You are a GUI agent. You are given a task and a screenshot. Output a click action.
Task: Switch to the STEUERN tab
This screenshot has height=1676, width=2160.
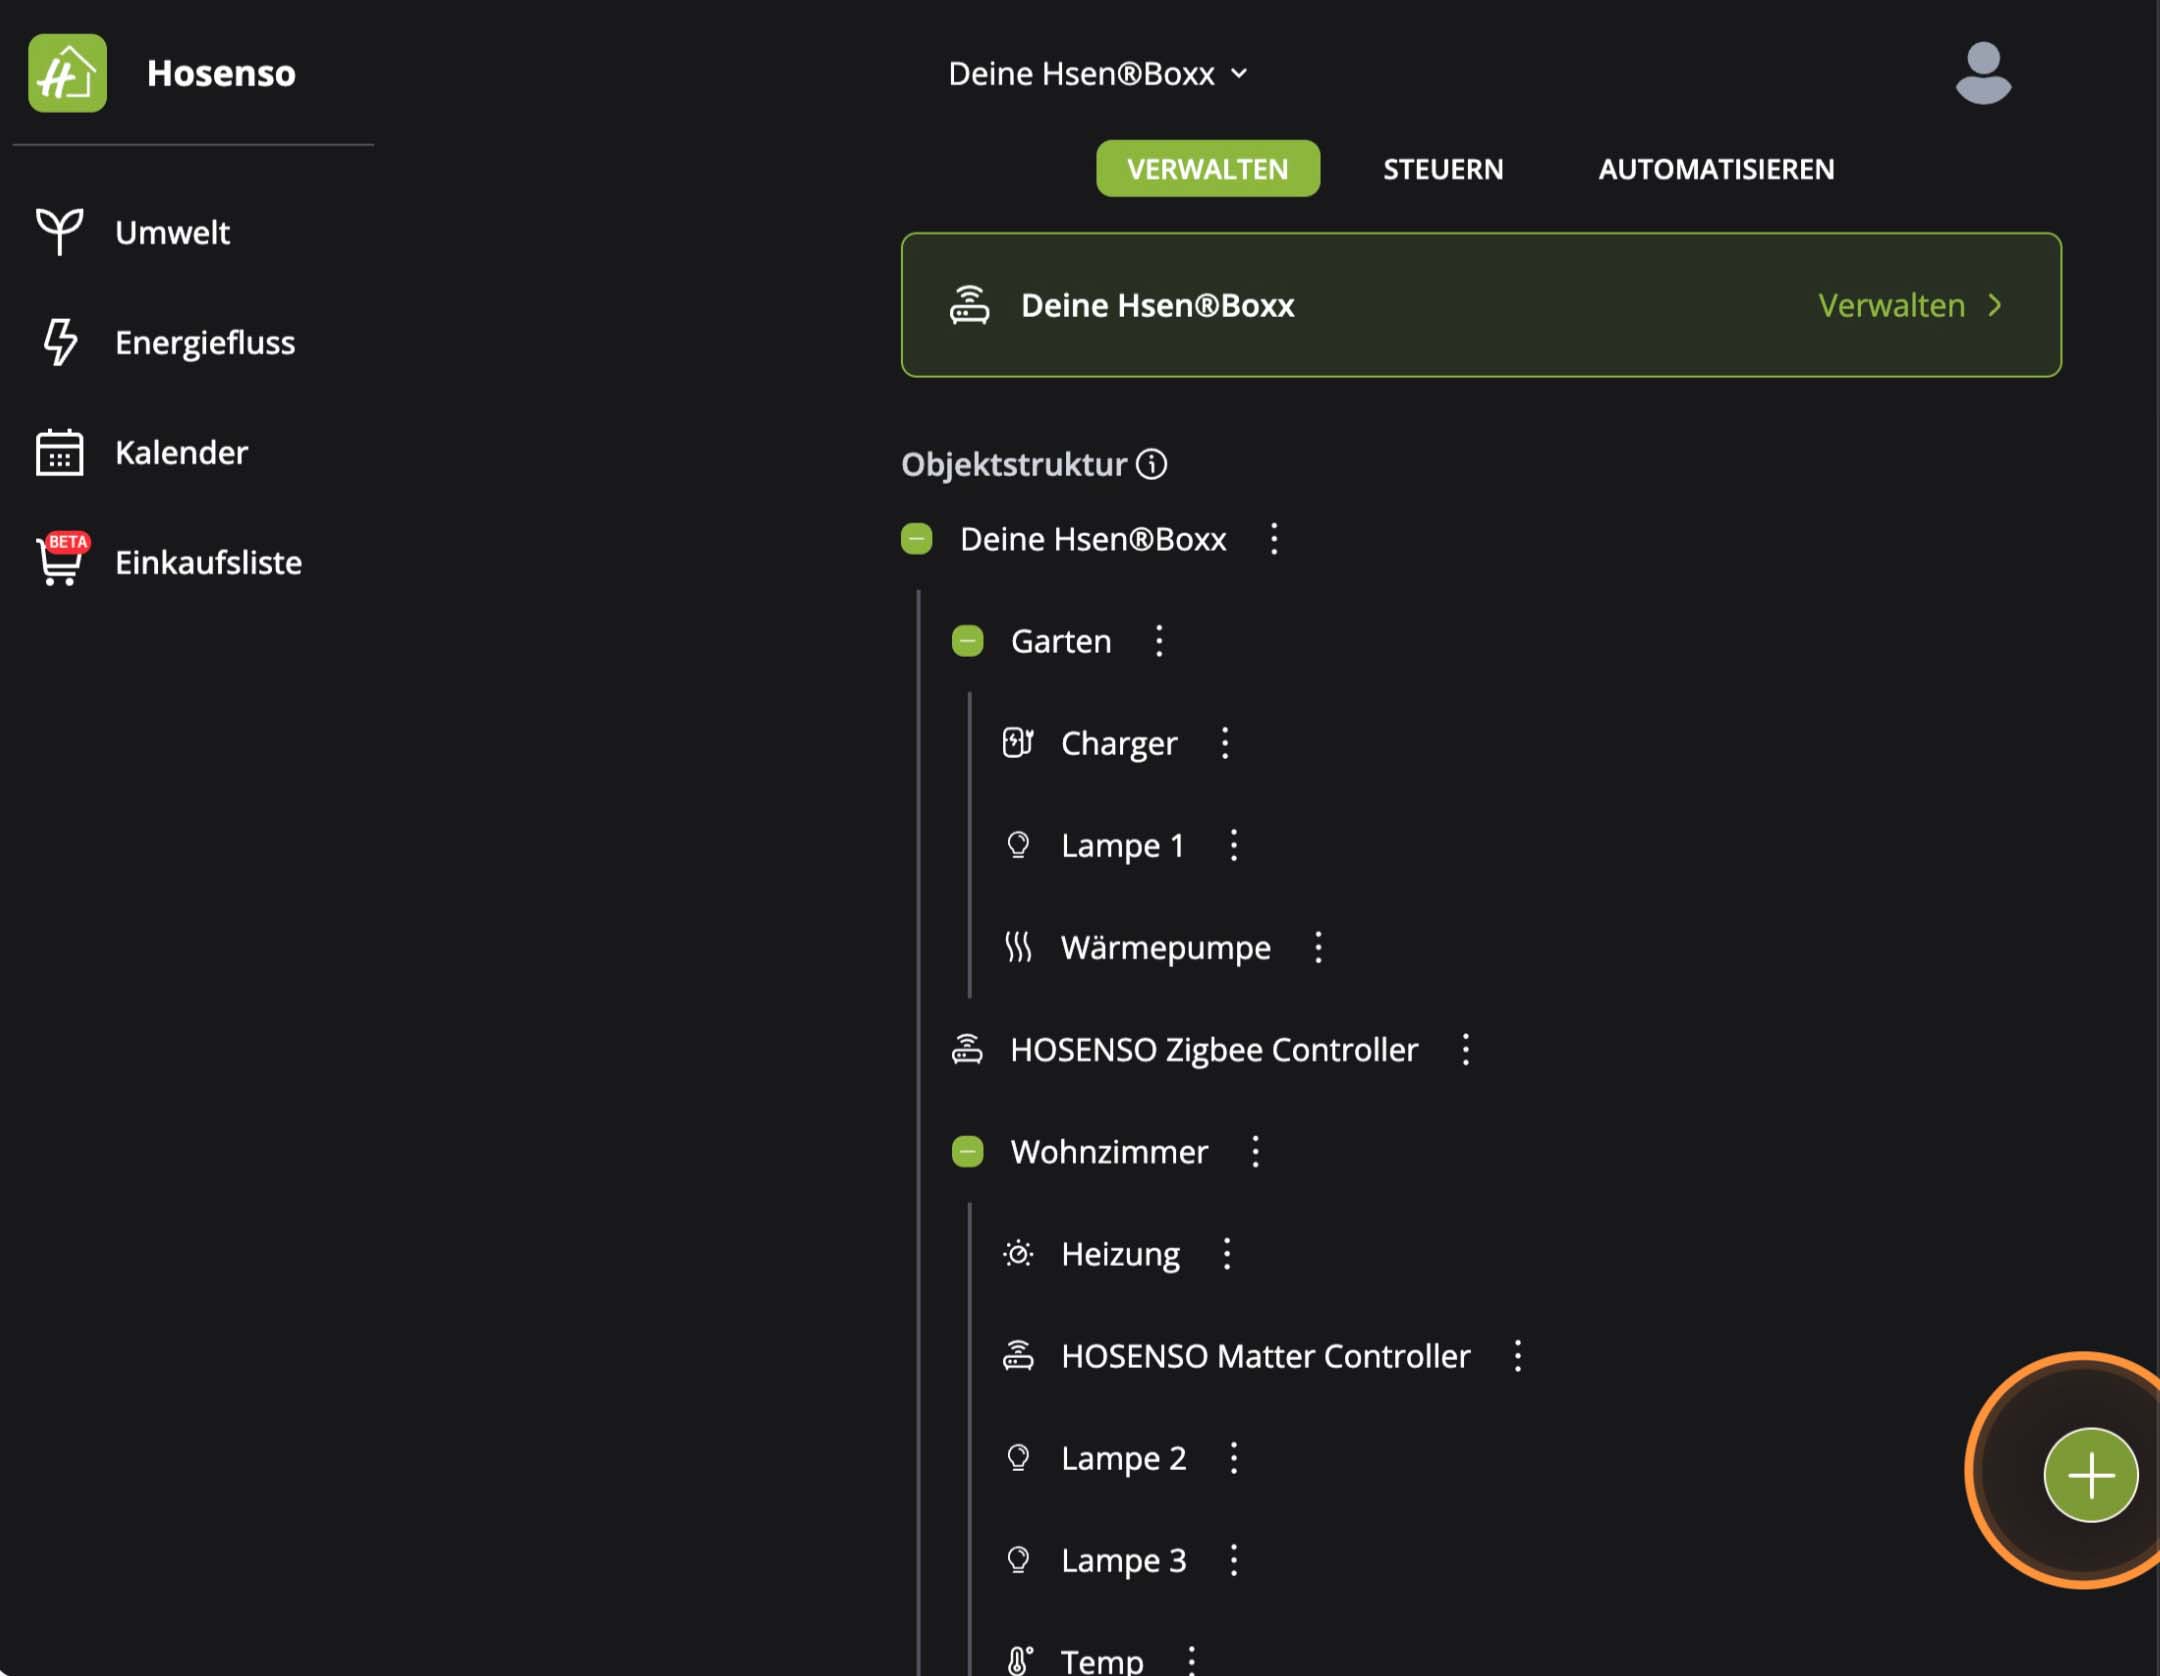click(x=1442, y=169)
